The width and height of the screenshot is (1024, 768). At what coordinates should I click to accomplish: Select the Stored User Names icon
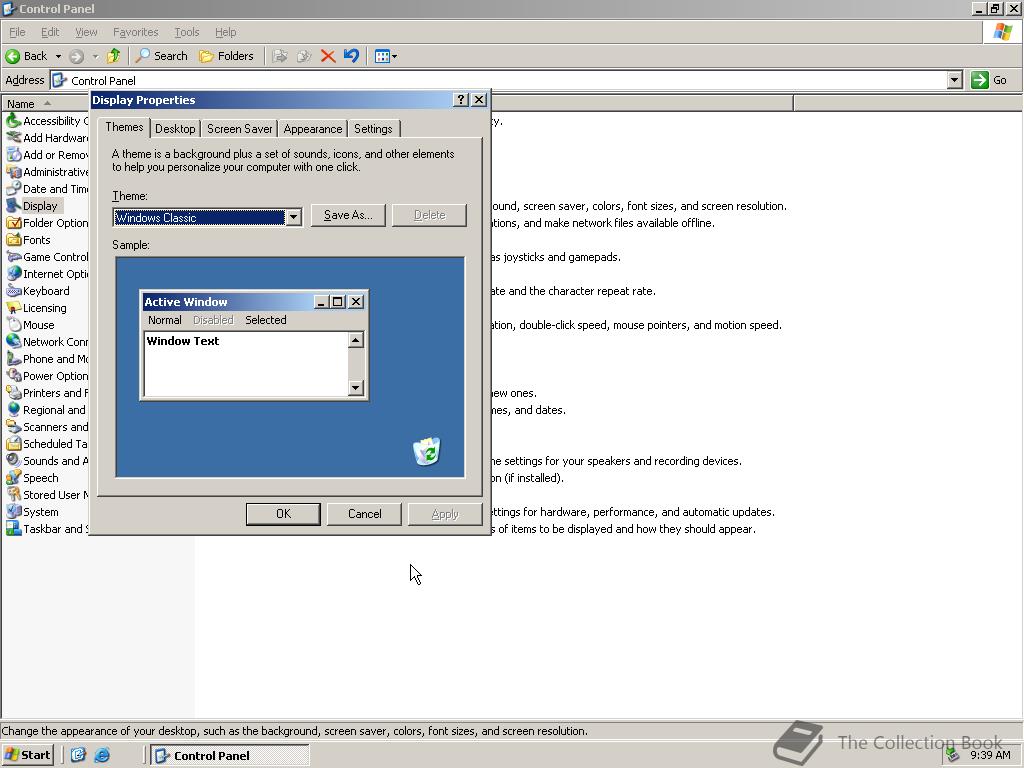(13, 494)
